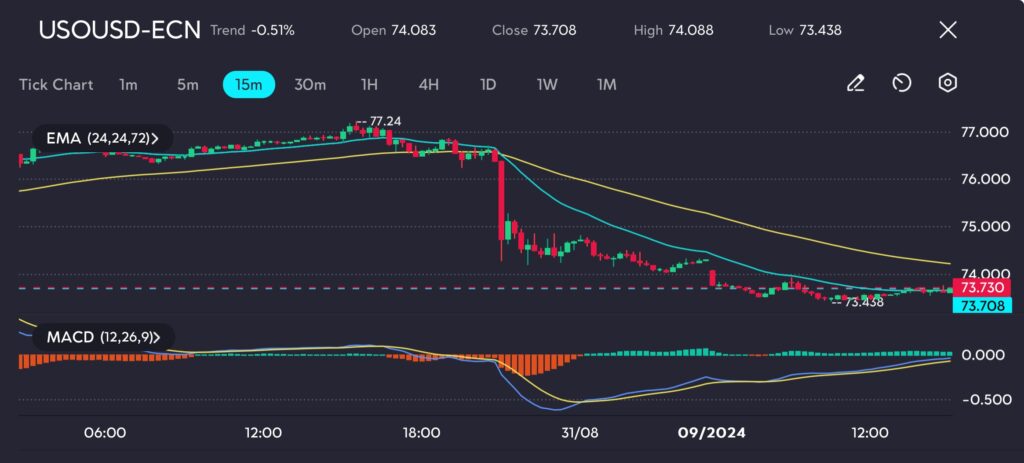Click the 77.24 high price marker
Viewport: 1024px width, 463px height.
click(x=385, y=121)
